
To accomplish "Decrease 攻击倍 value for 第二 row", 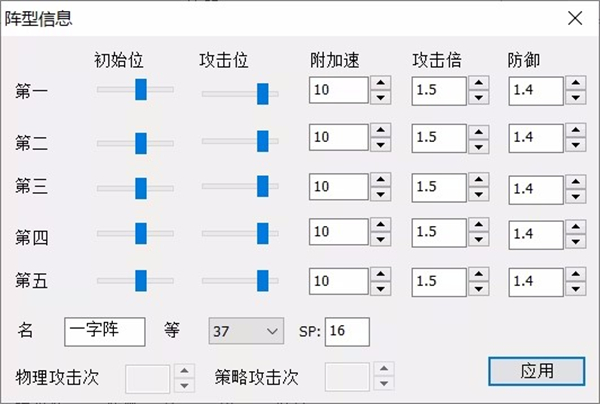I will (x=479, y=147).
